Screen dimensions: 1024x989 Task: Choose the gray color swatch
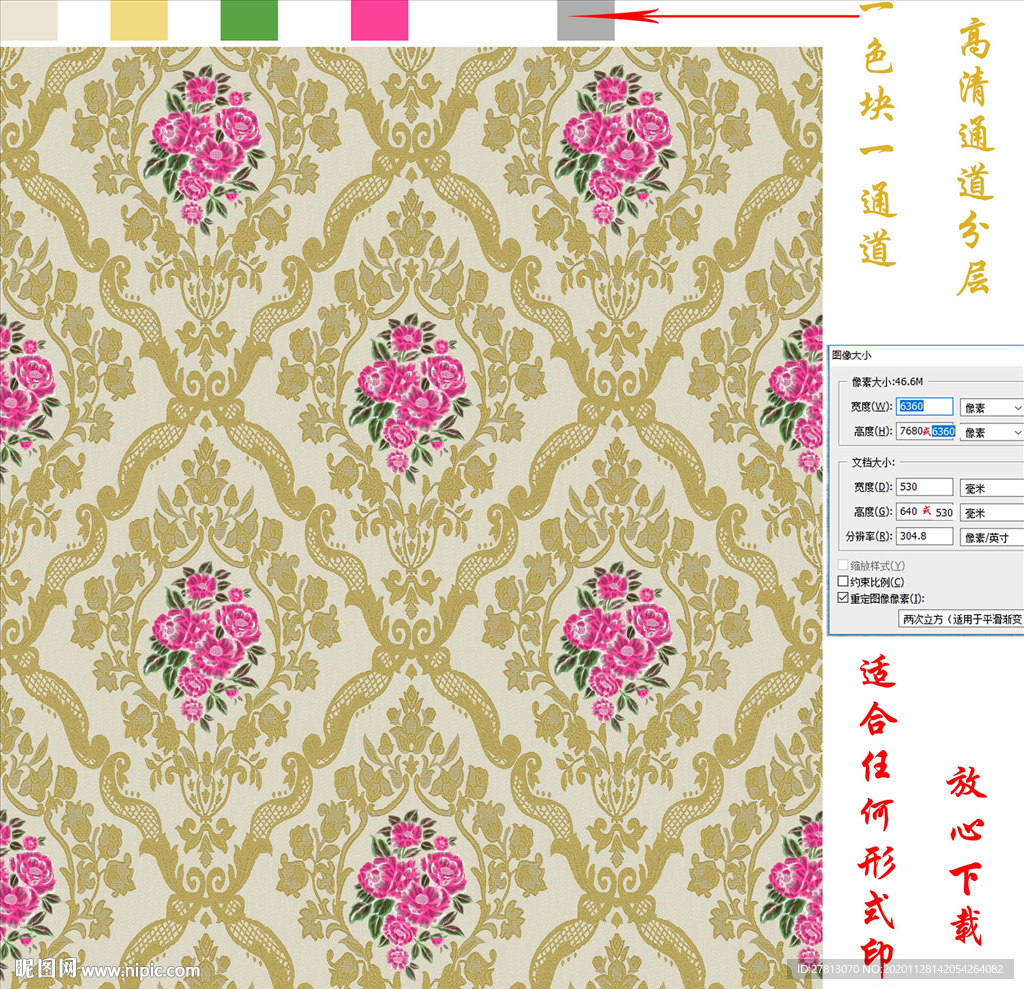[586, 20]
